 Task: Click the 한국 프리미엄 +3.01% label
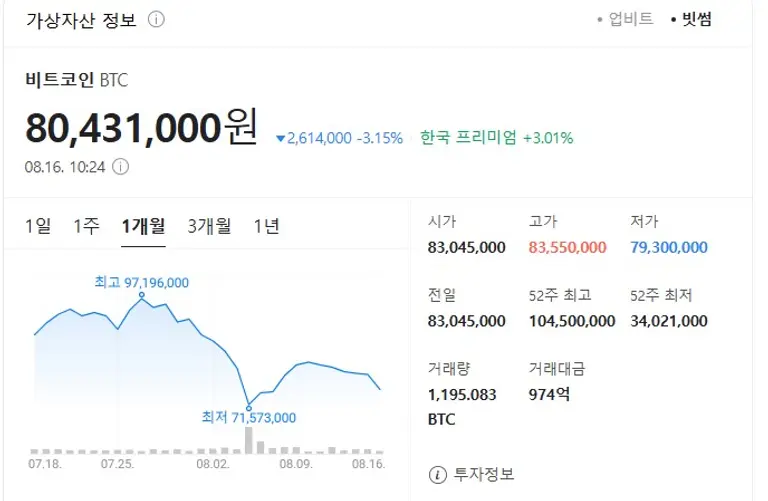click(497, 138)
